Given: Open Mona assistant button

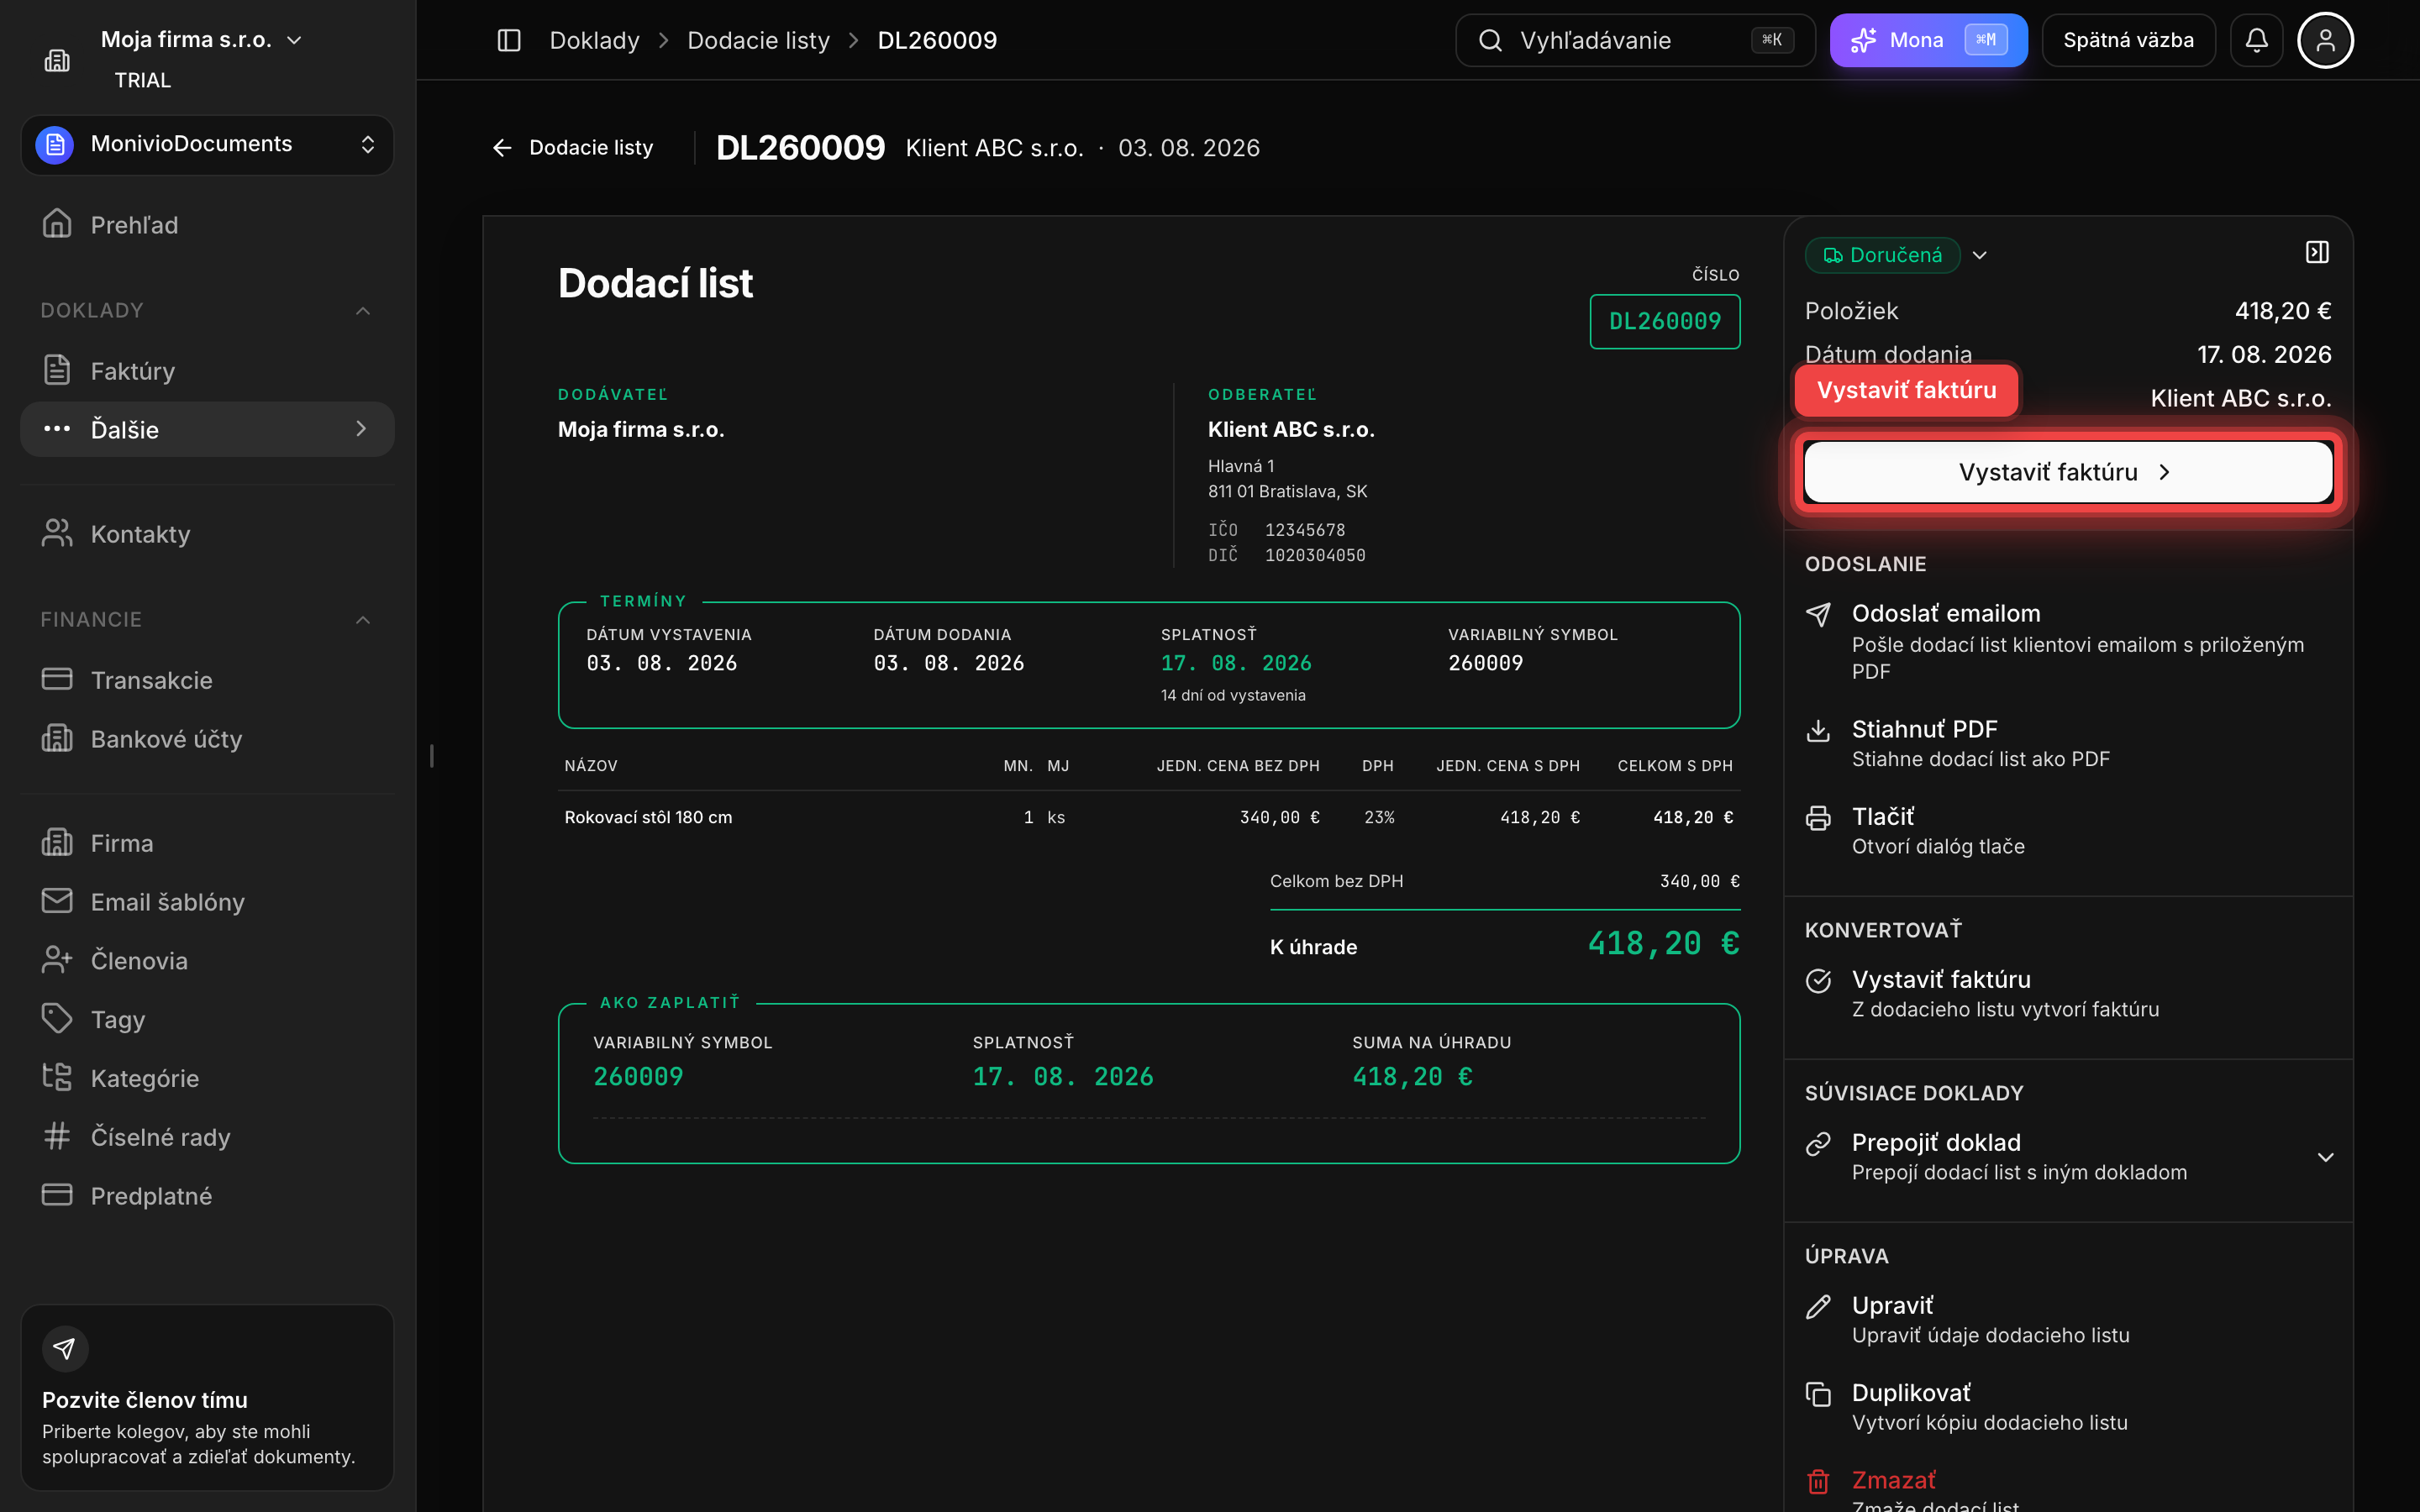Looking at the screenshot, I should (1928, 40).
